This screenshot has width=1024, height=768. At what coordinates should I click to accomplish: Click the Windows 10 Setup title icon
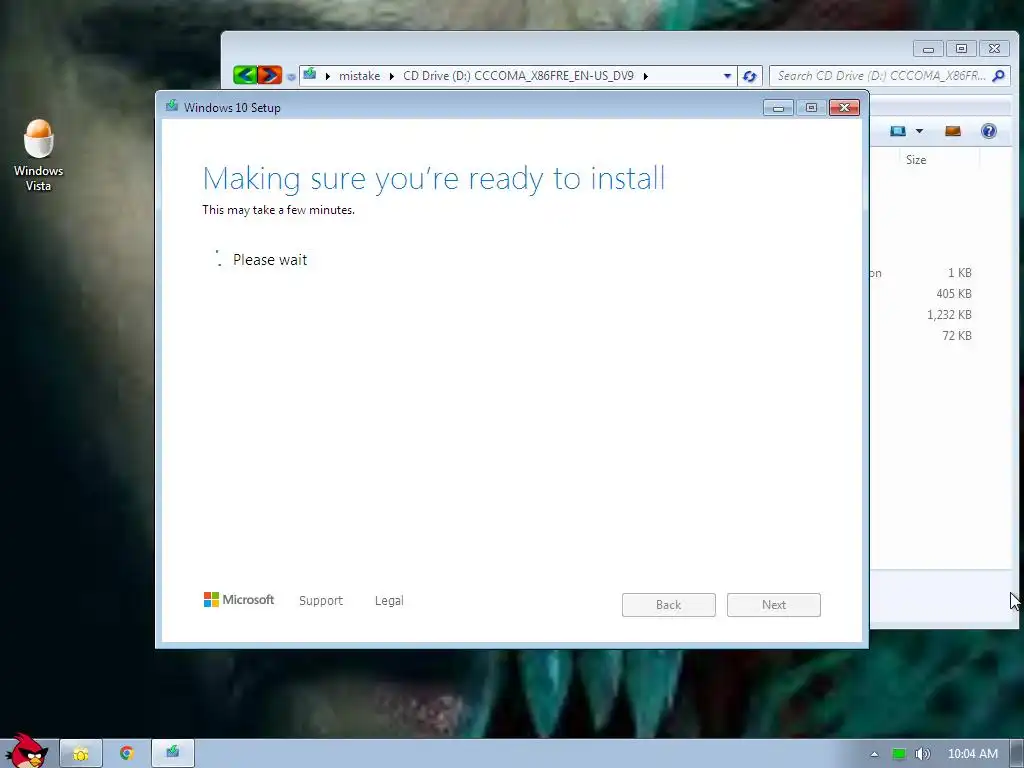tap(172, 106)
